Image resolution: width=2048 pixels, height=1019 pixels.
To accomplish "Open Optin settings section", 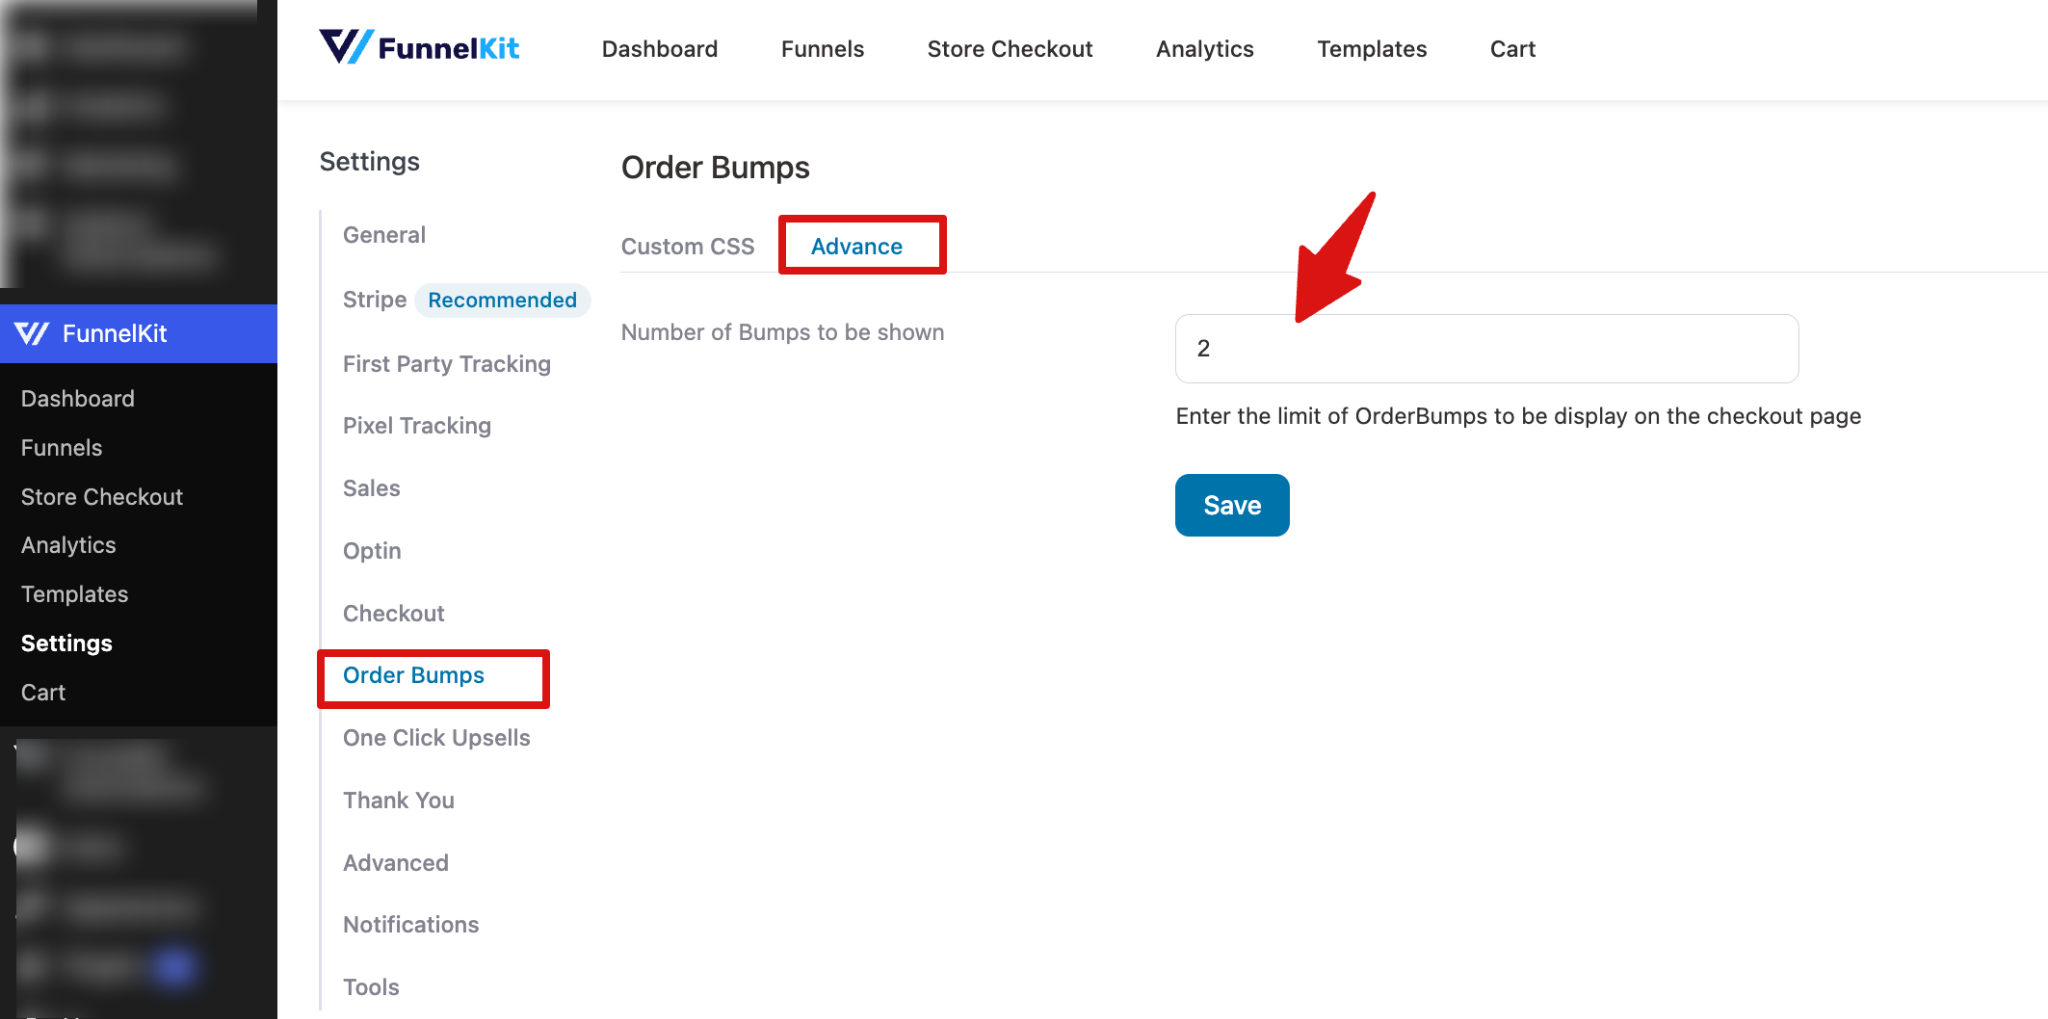I will coord(372,551).
